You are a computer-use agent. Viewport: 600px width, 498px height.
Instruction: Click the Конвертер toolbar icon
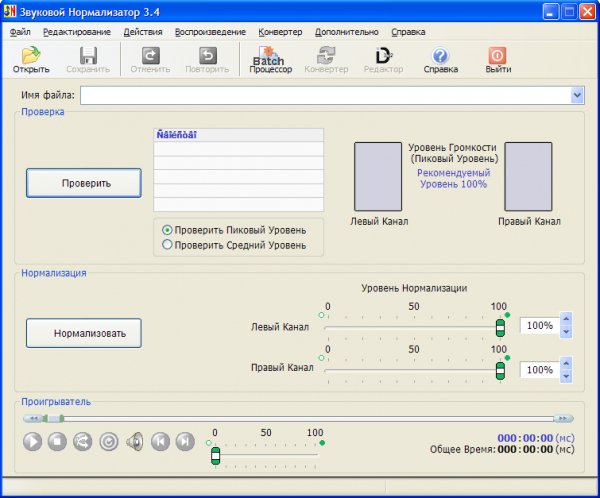(x=326, y=60)
